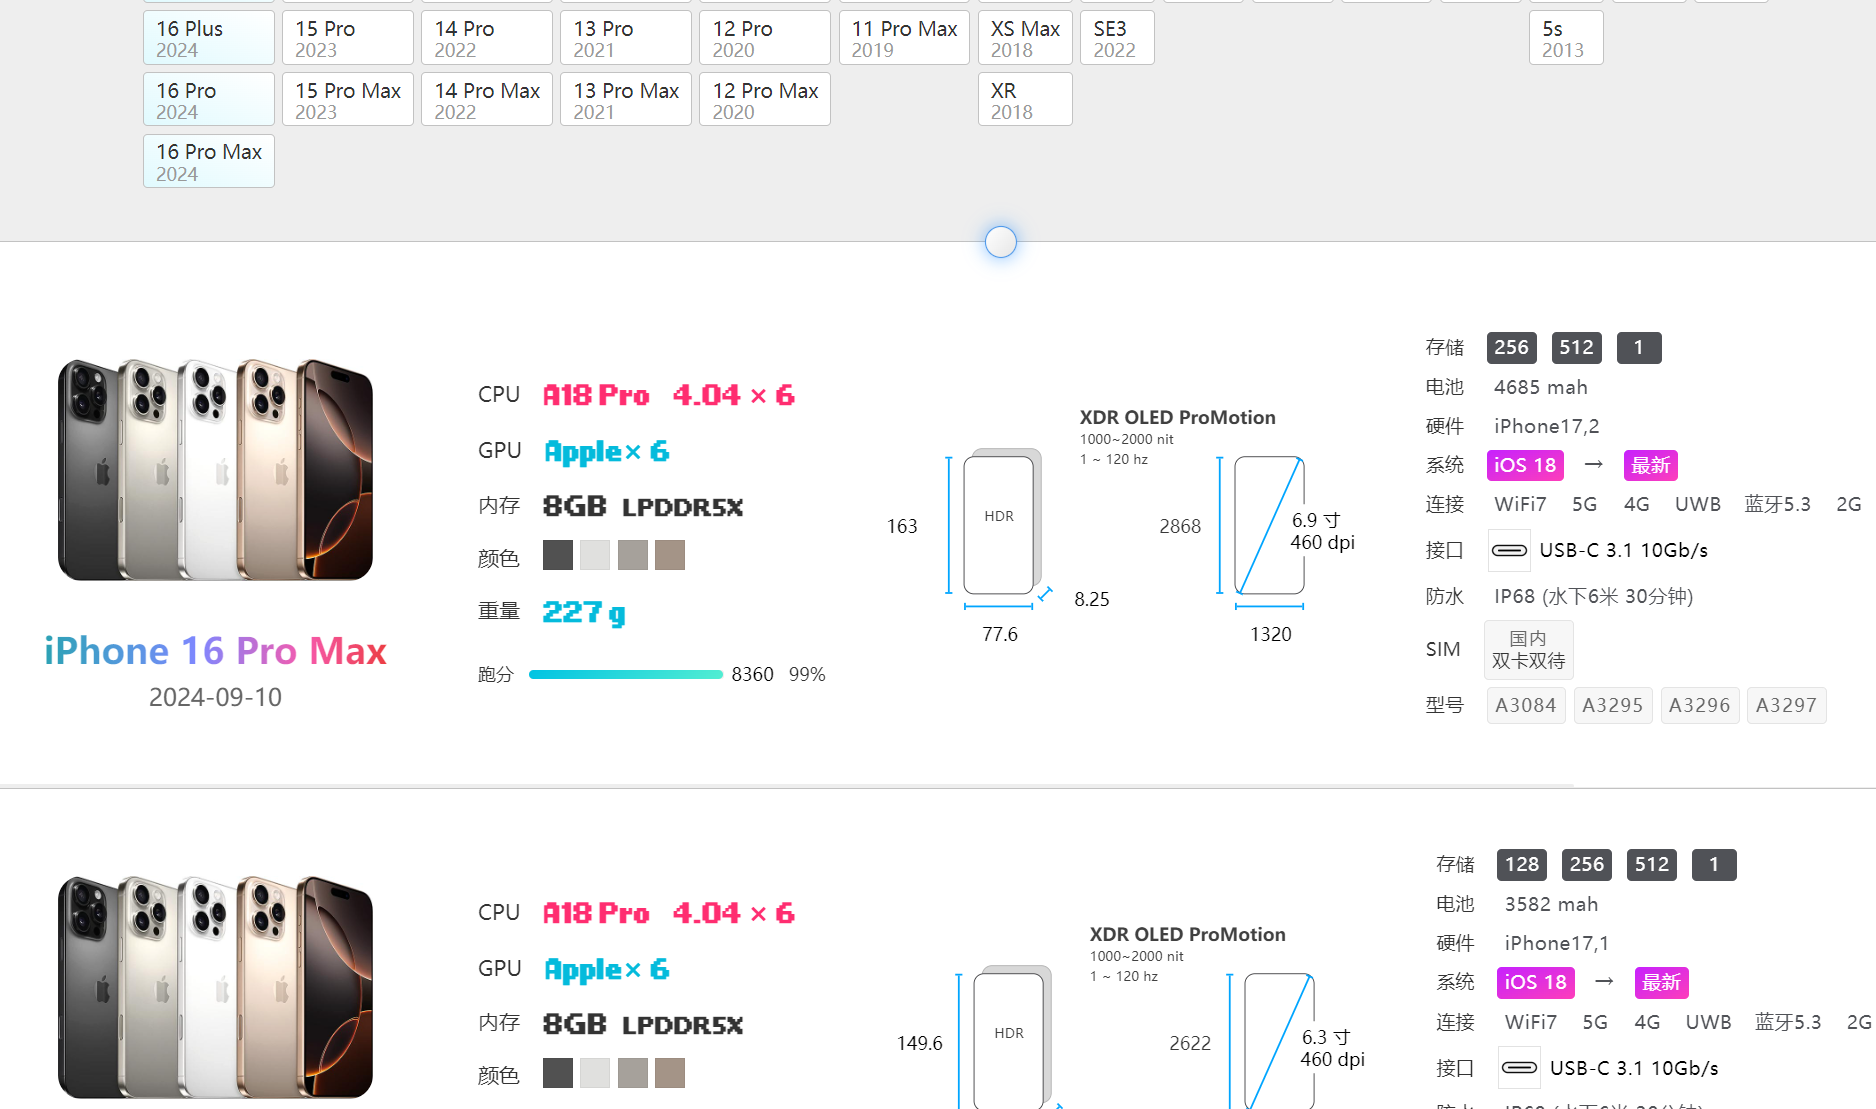The height and width of the screenshot is (1109, 1876).
Task: Click the iPhone 16 Pro Max product image
Action: tap(215, 470)
